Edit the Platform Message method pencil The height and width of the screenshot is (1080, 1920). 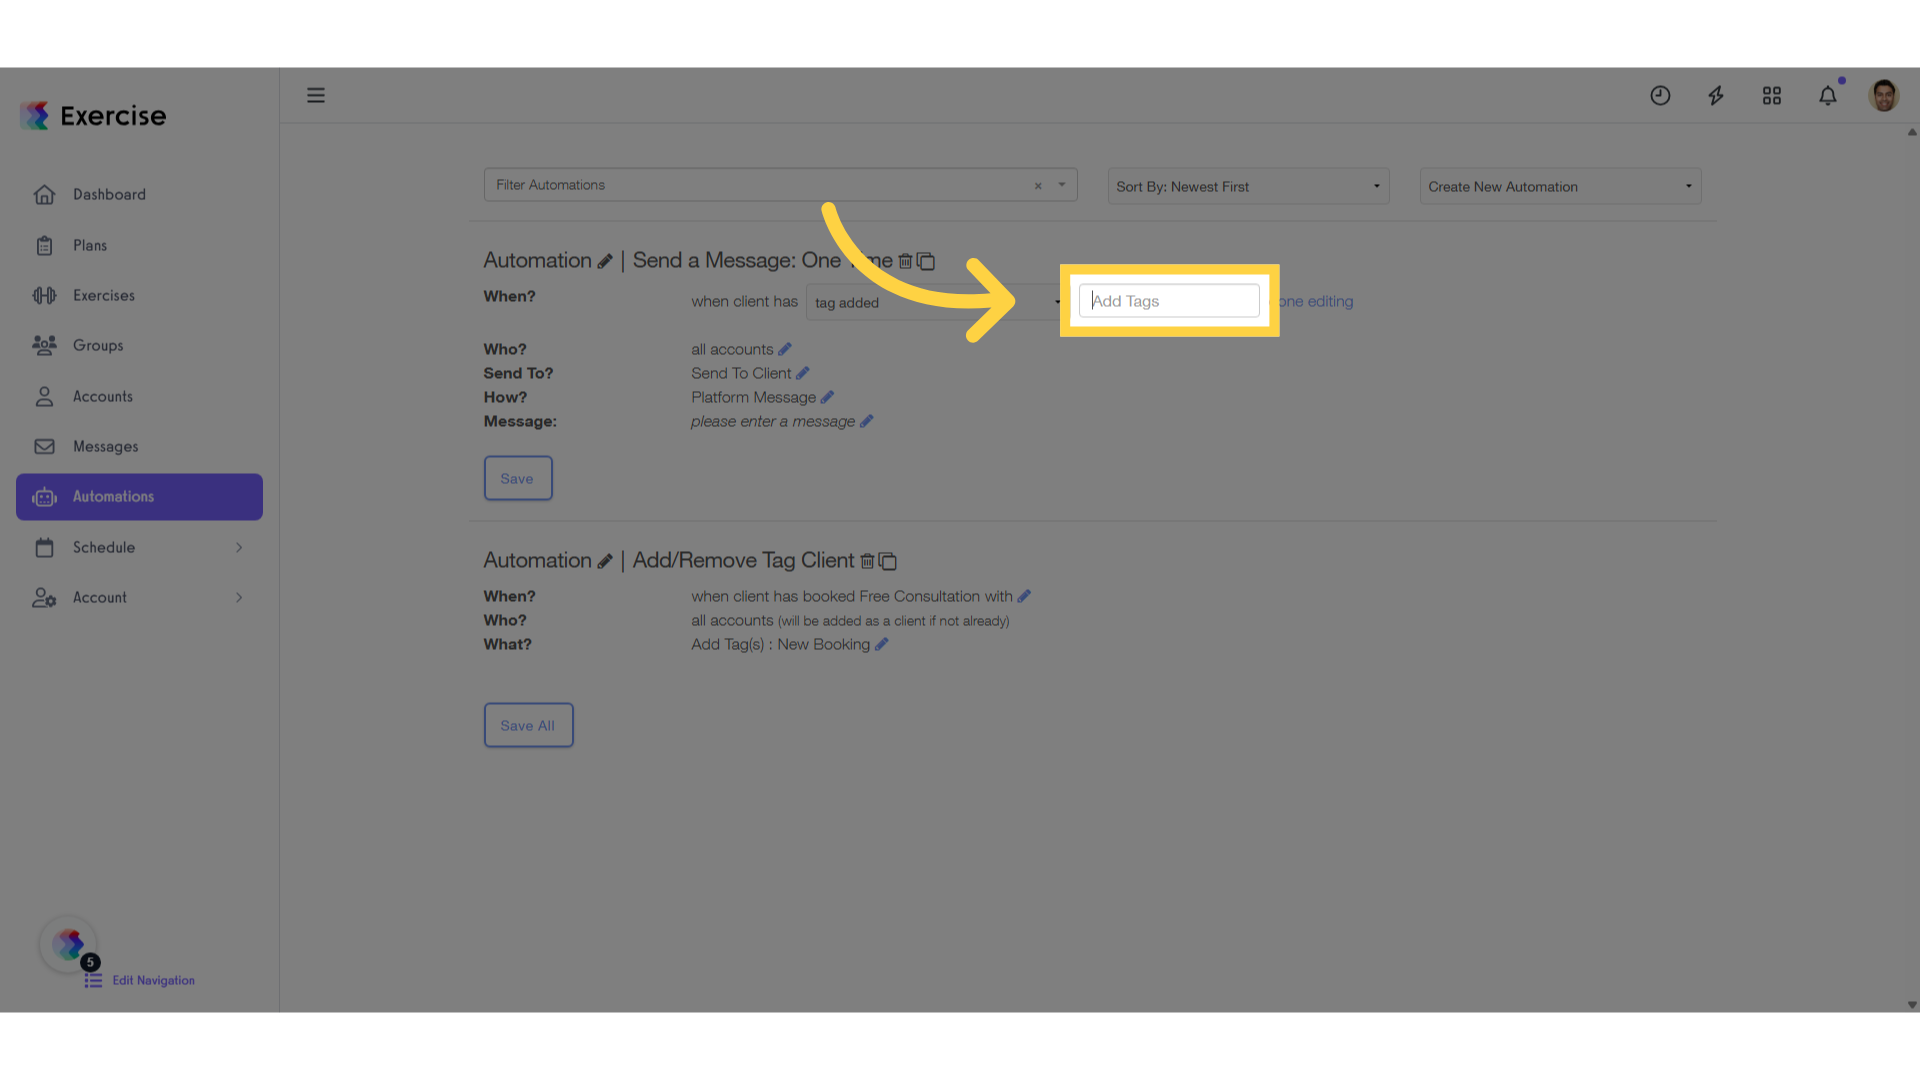(827, 397)
